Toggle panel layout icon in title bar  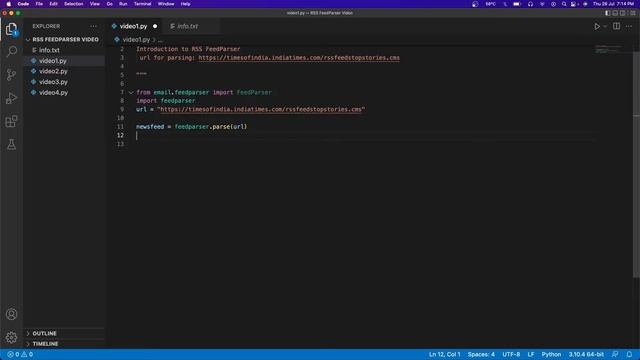[615, 13]
